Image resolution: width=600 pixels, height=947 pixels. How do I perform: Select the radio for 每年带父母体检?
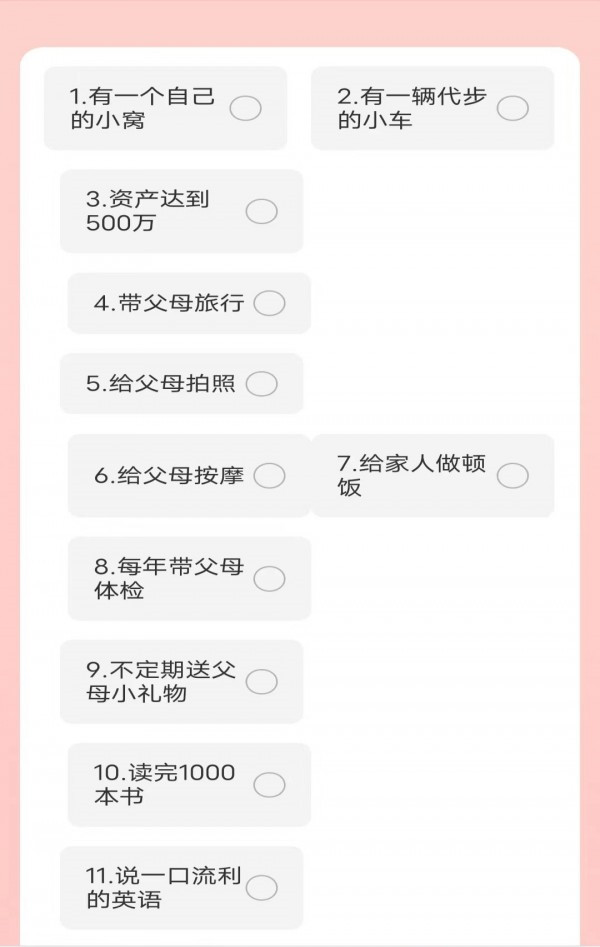(x=269, y=578)
